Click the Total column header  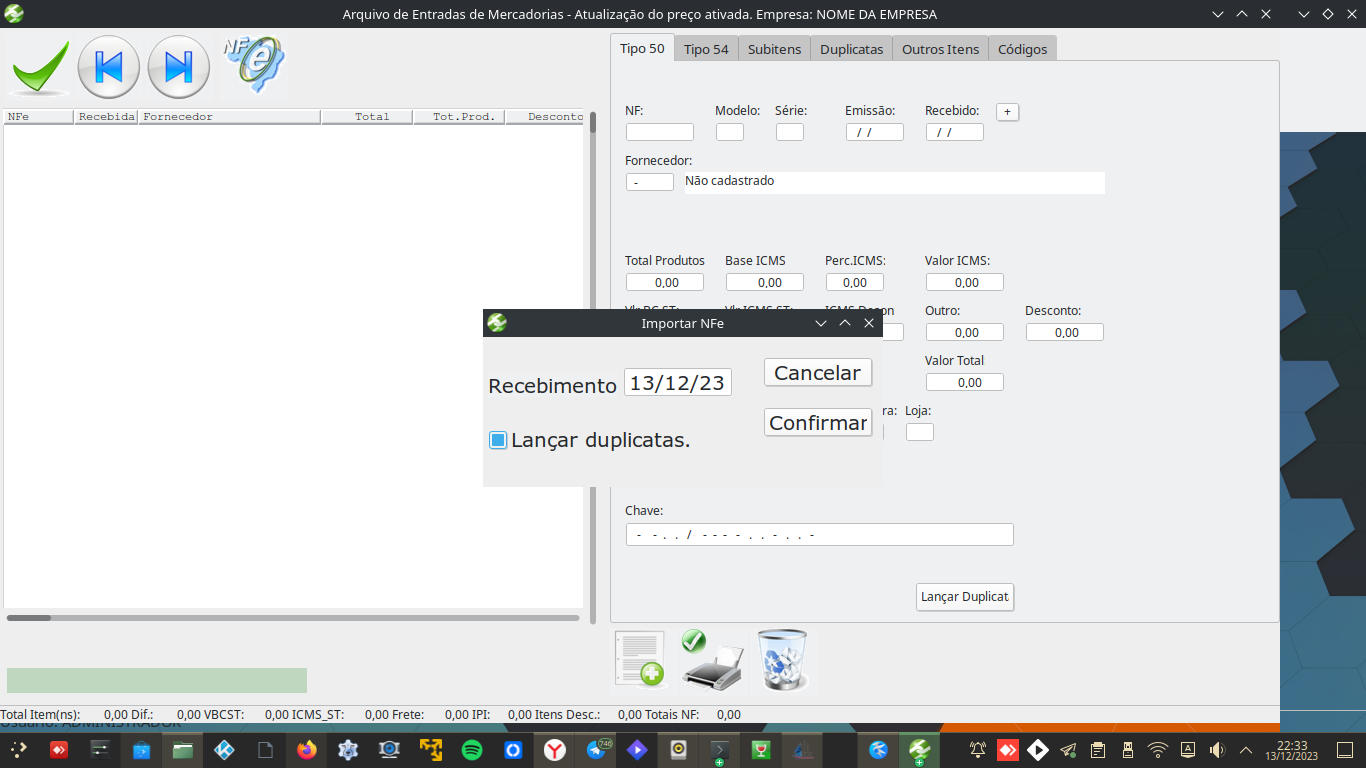point(367,117)
